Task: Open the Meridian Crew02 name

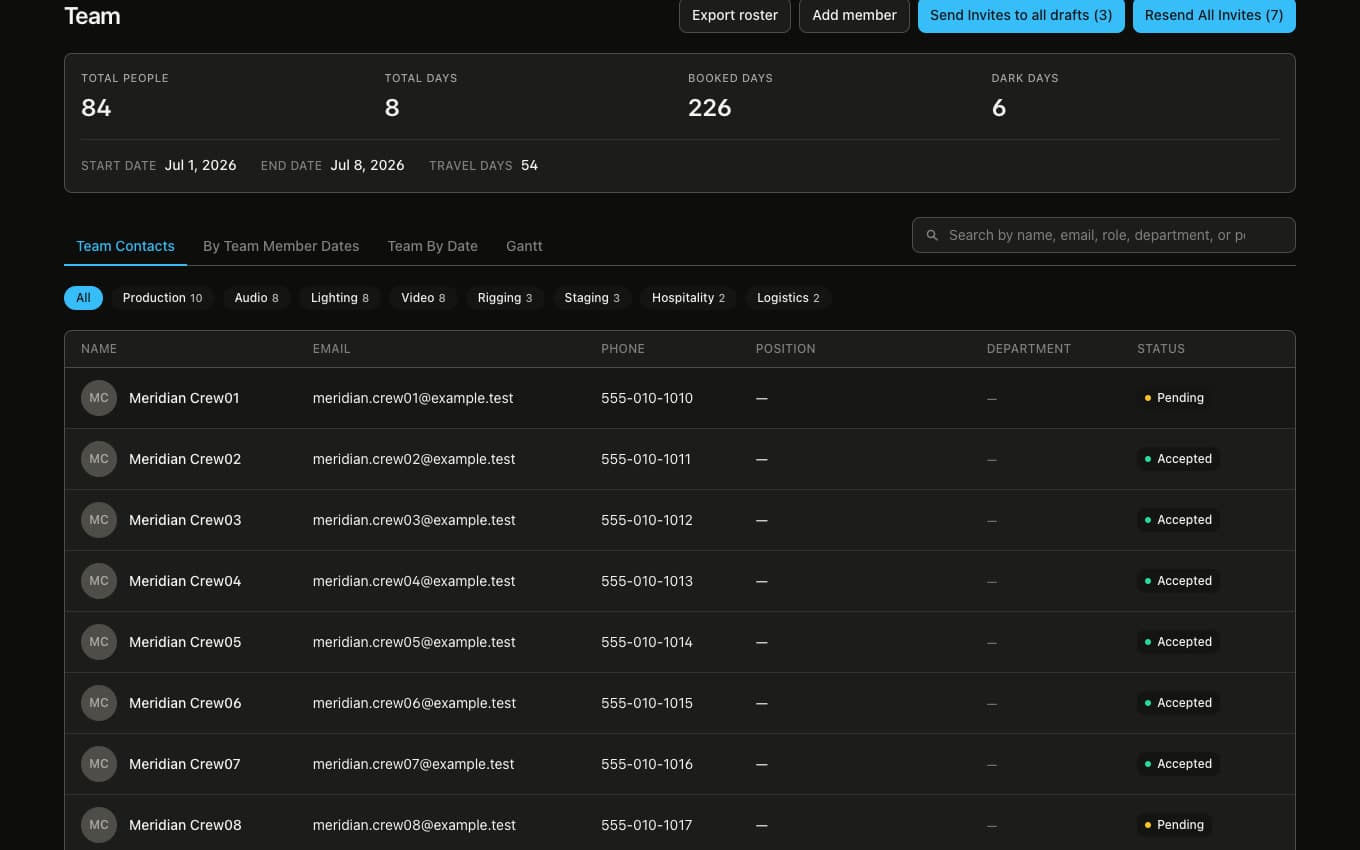Action: (x=185, y=459)
